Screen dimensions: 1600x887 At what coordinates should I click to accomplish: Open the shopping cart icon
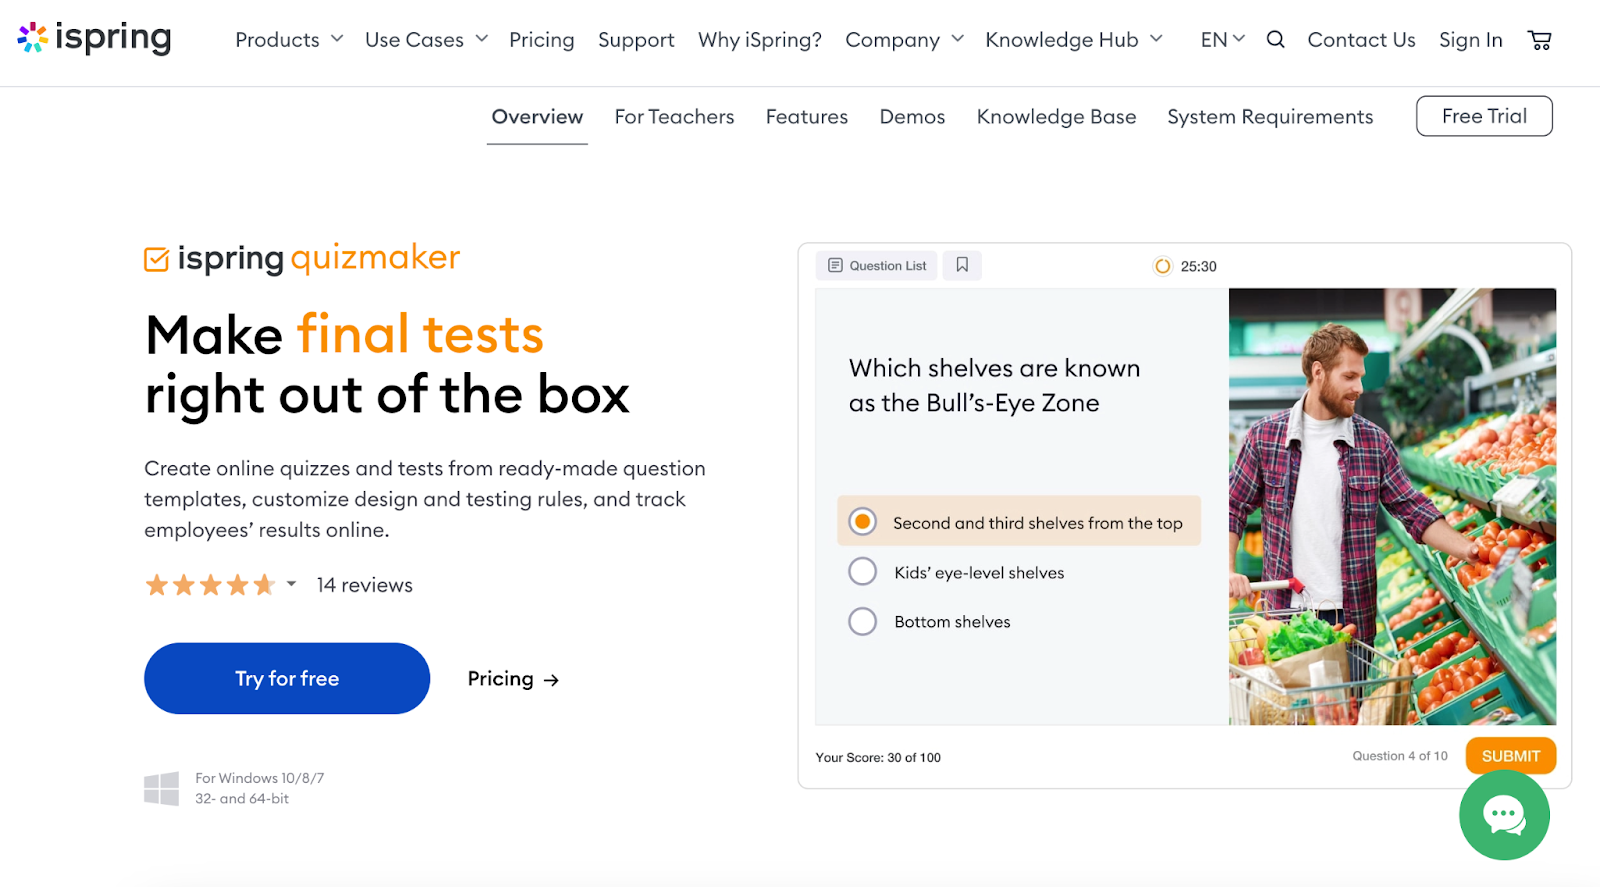click(x=1540, y=40)
